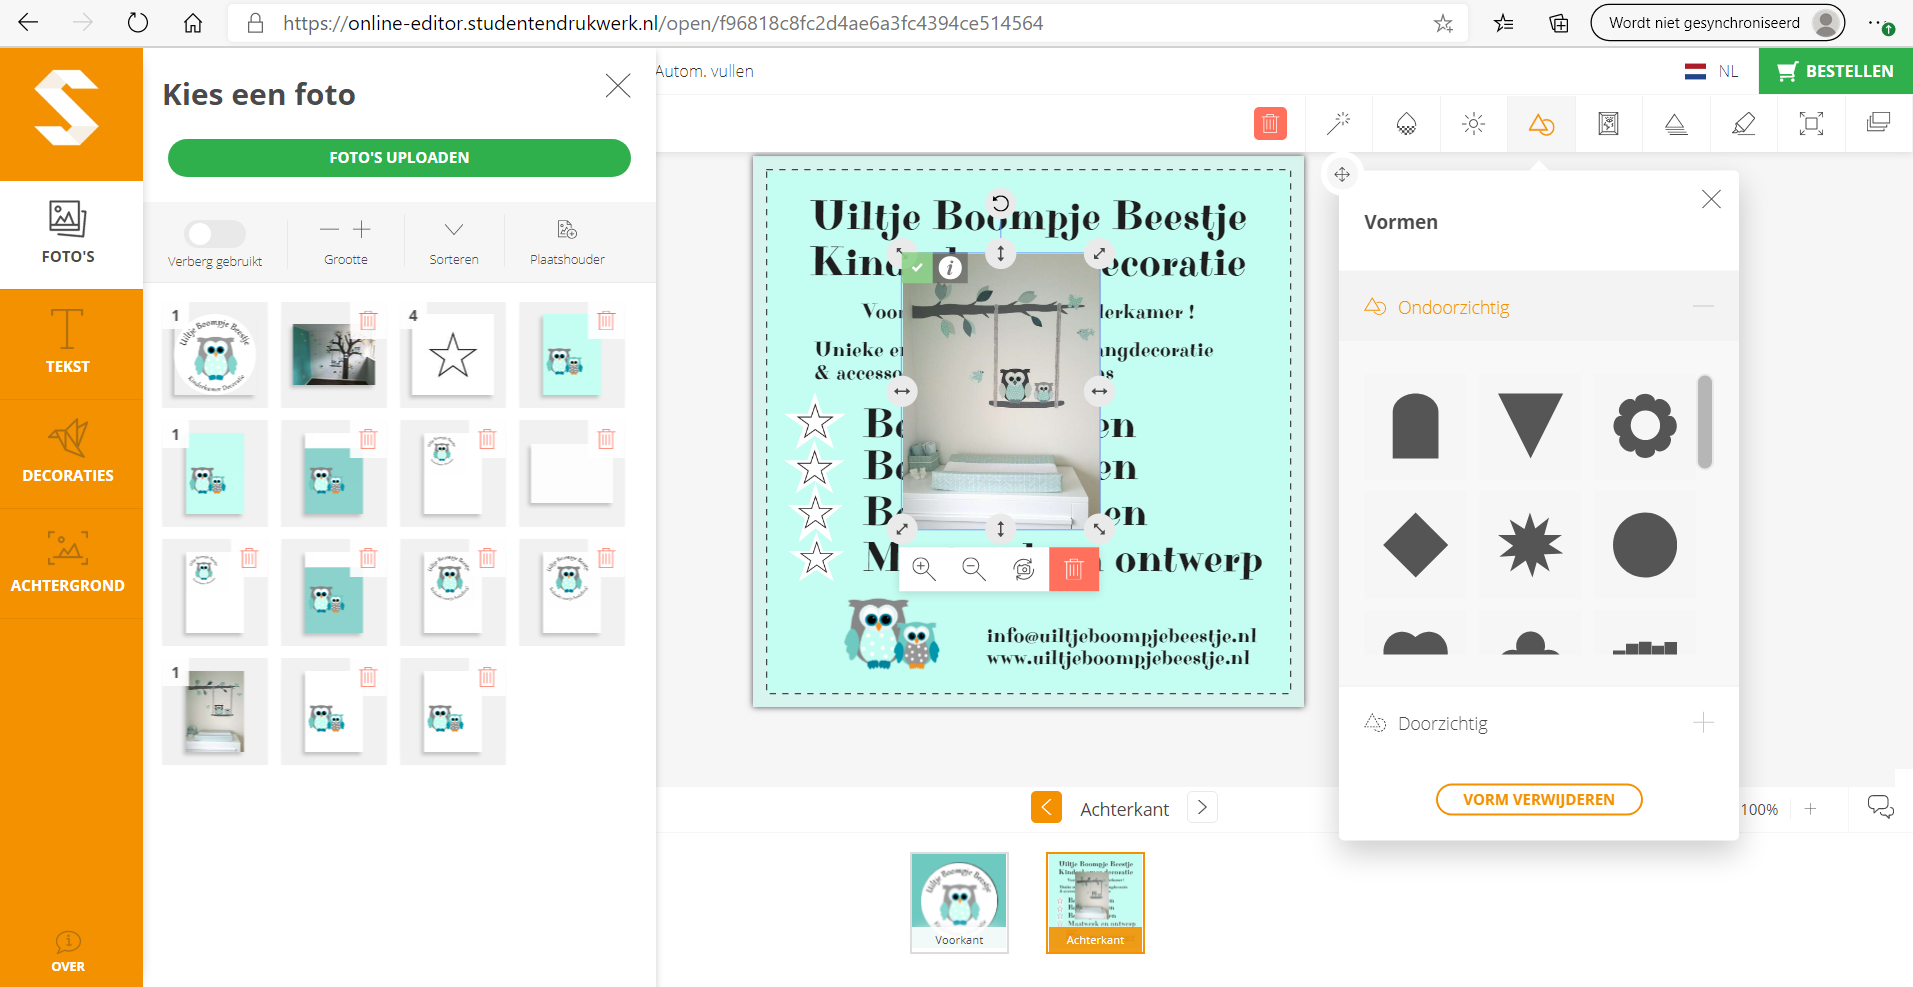Expand the Doorzichtig section
Viewport: 1913px width, 987px height.
[1703, 722]
